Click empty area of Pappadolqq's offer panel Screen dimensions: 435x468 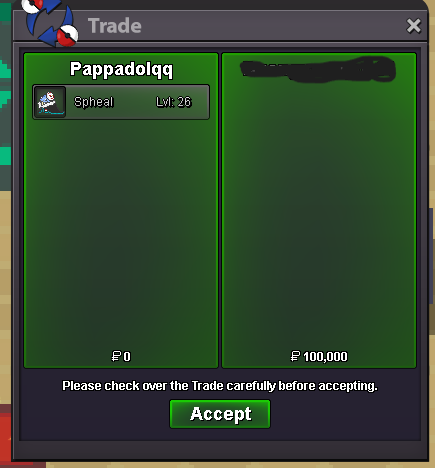(x=121, y=233)
